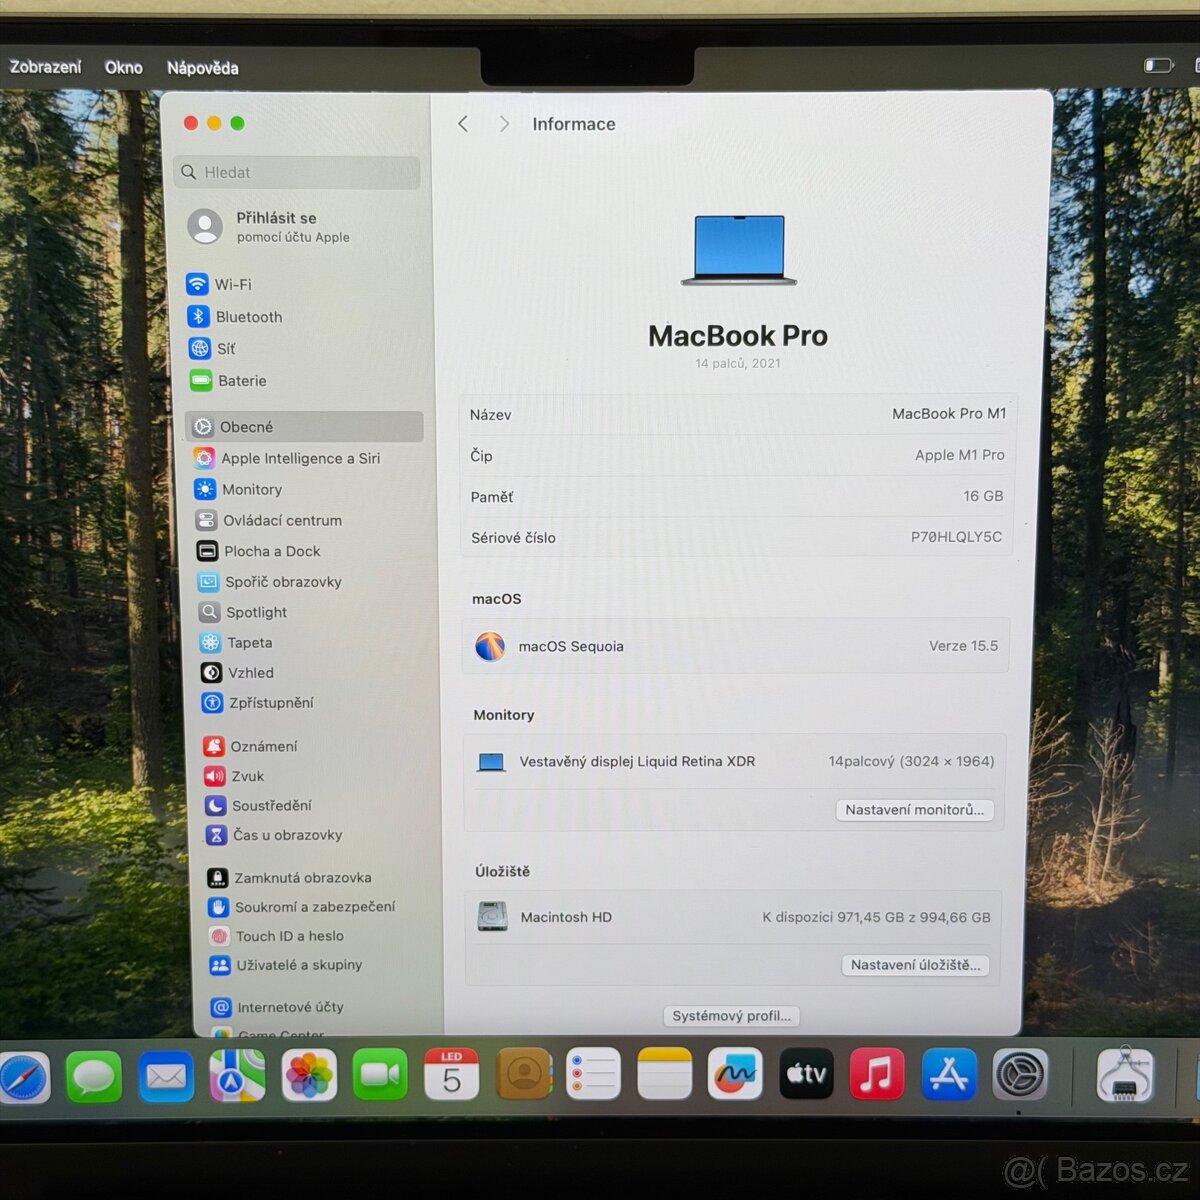
Task: Open Nastavení monitorů...
Action: pos(913,810)
